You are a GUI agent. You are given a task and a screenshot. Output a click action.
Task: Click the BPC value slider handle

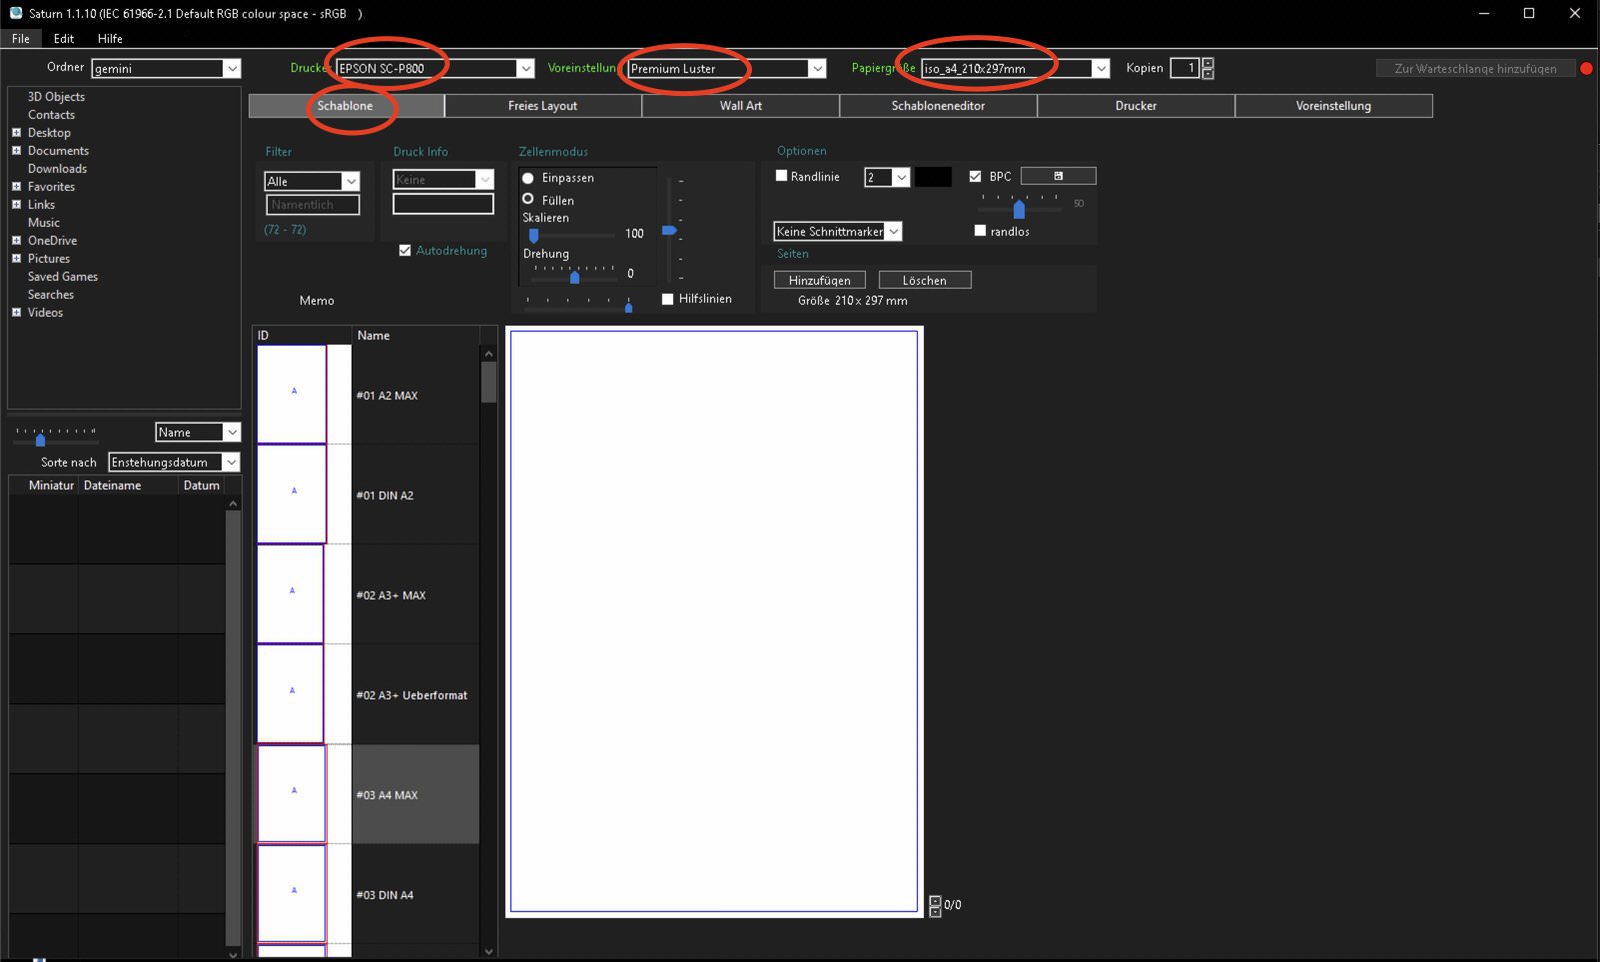point(1019,209)
